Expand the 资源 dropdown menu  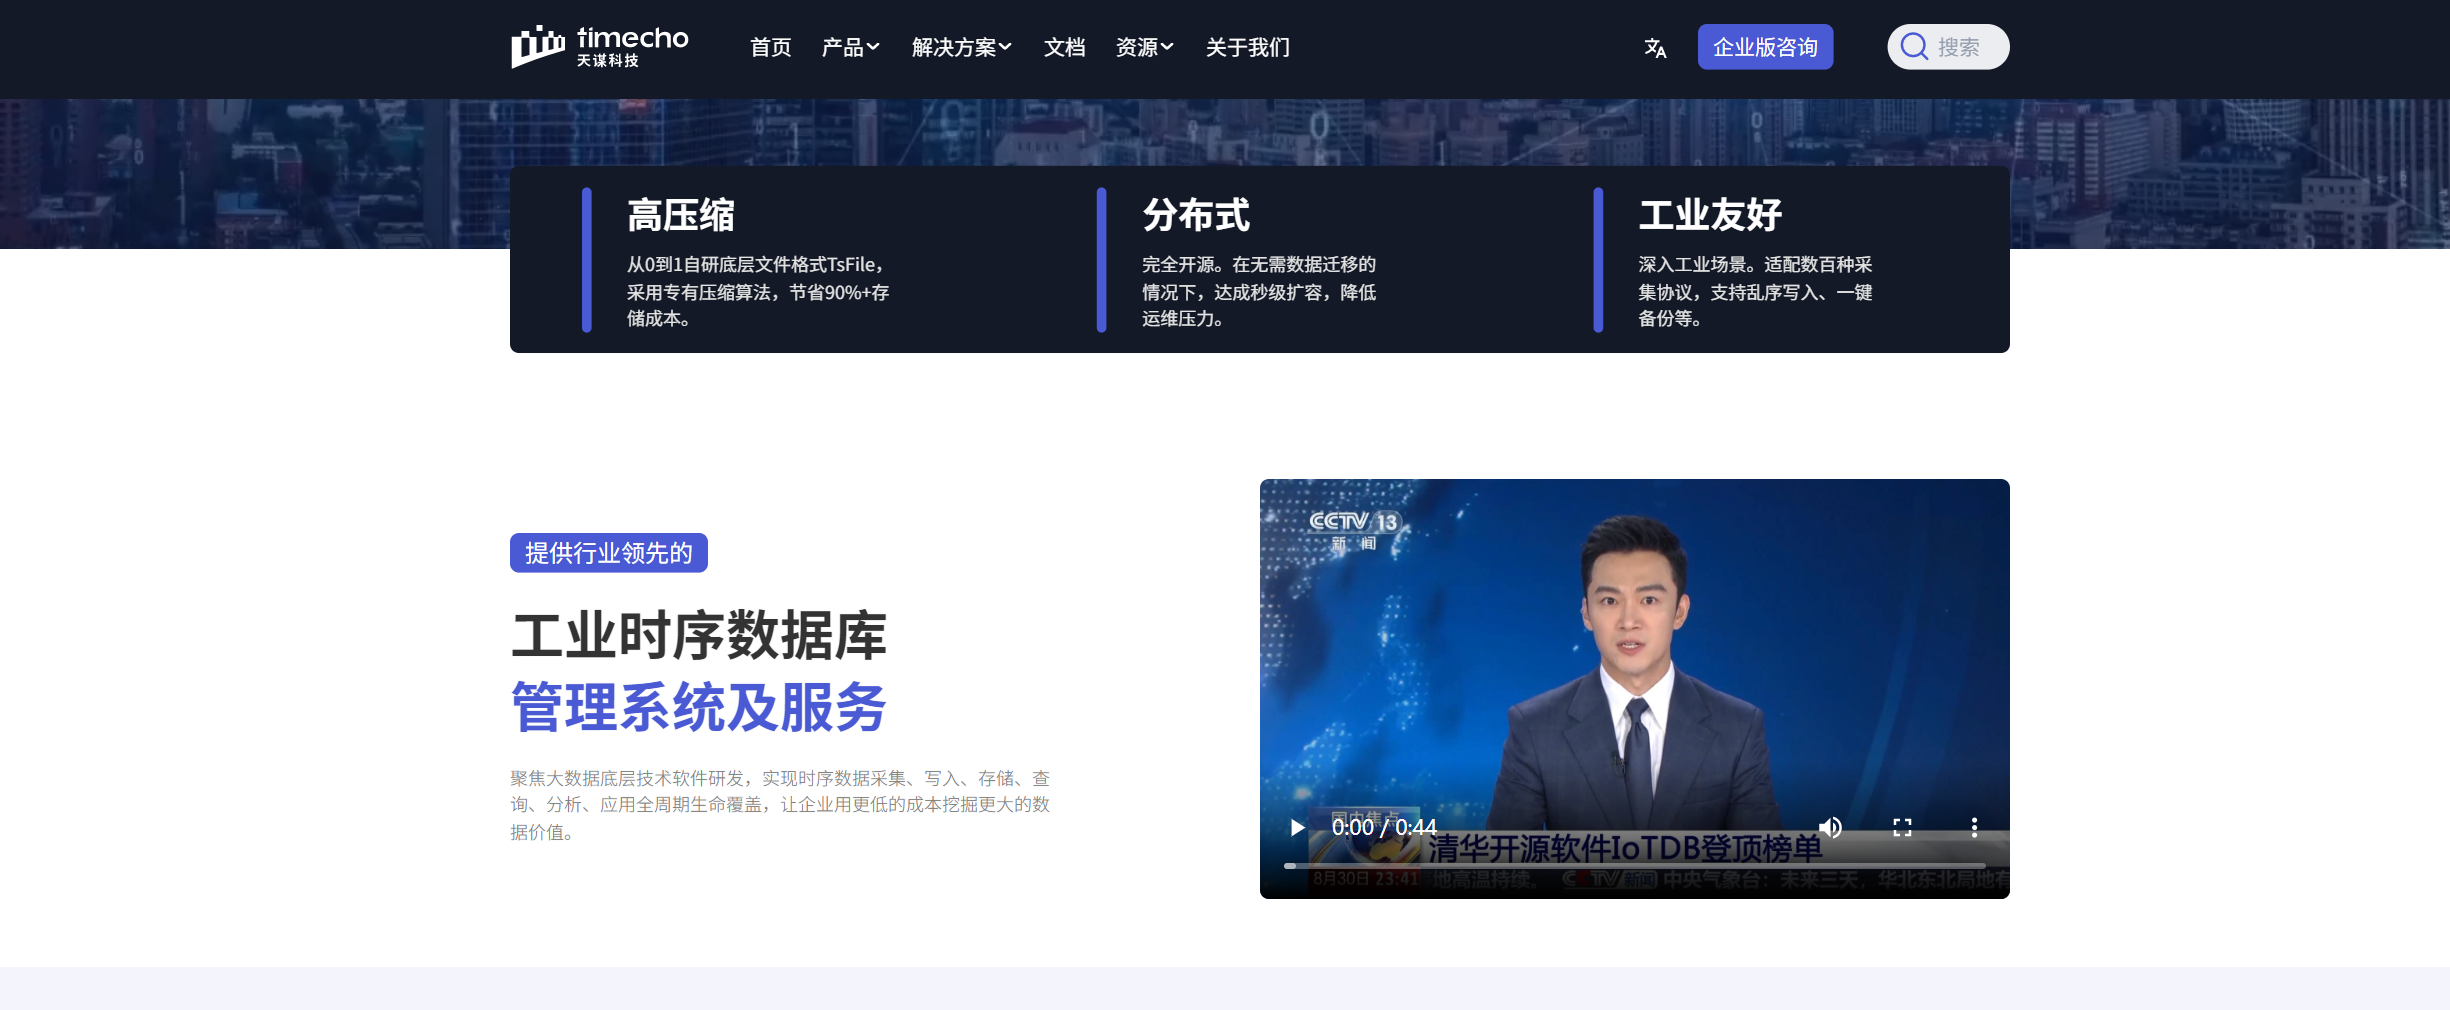point(1144,47)
